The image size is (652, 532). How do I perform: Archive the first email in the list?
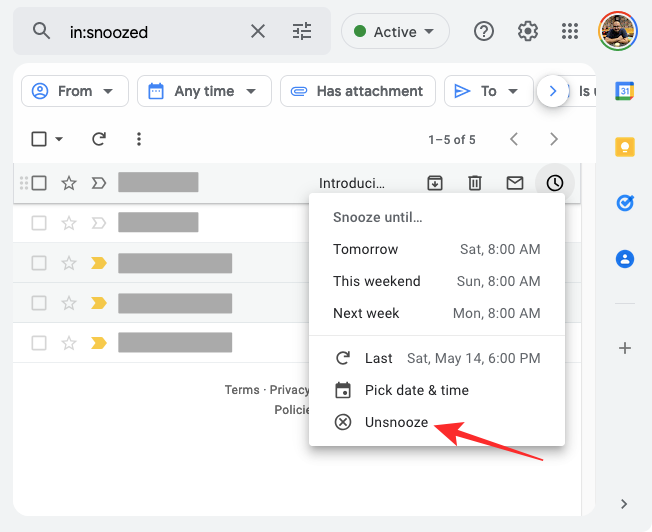(x=435, y=183)
